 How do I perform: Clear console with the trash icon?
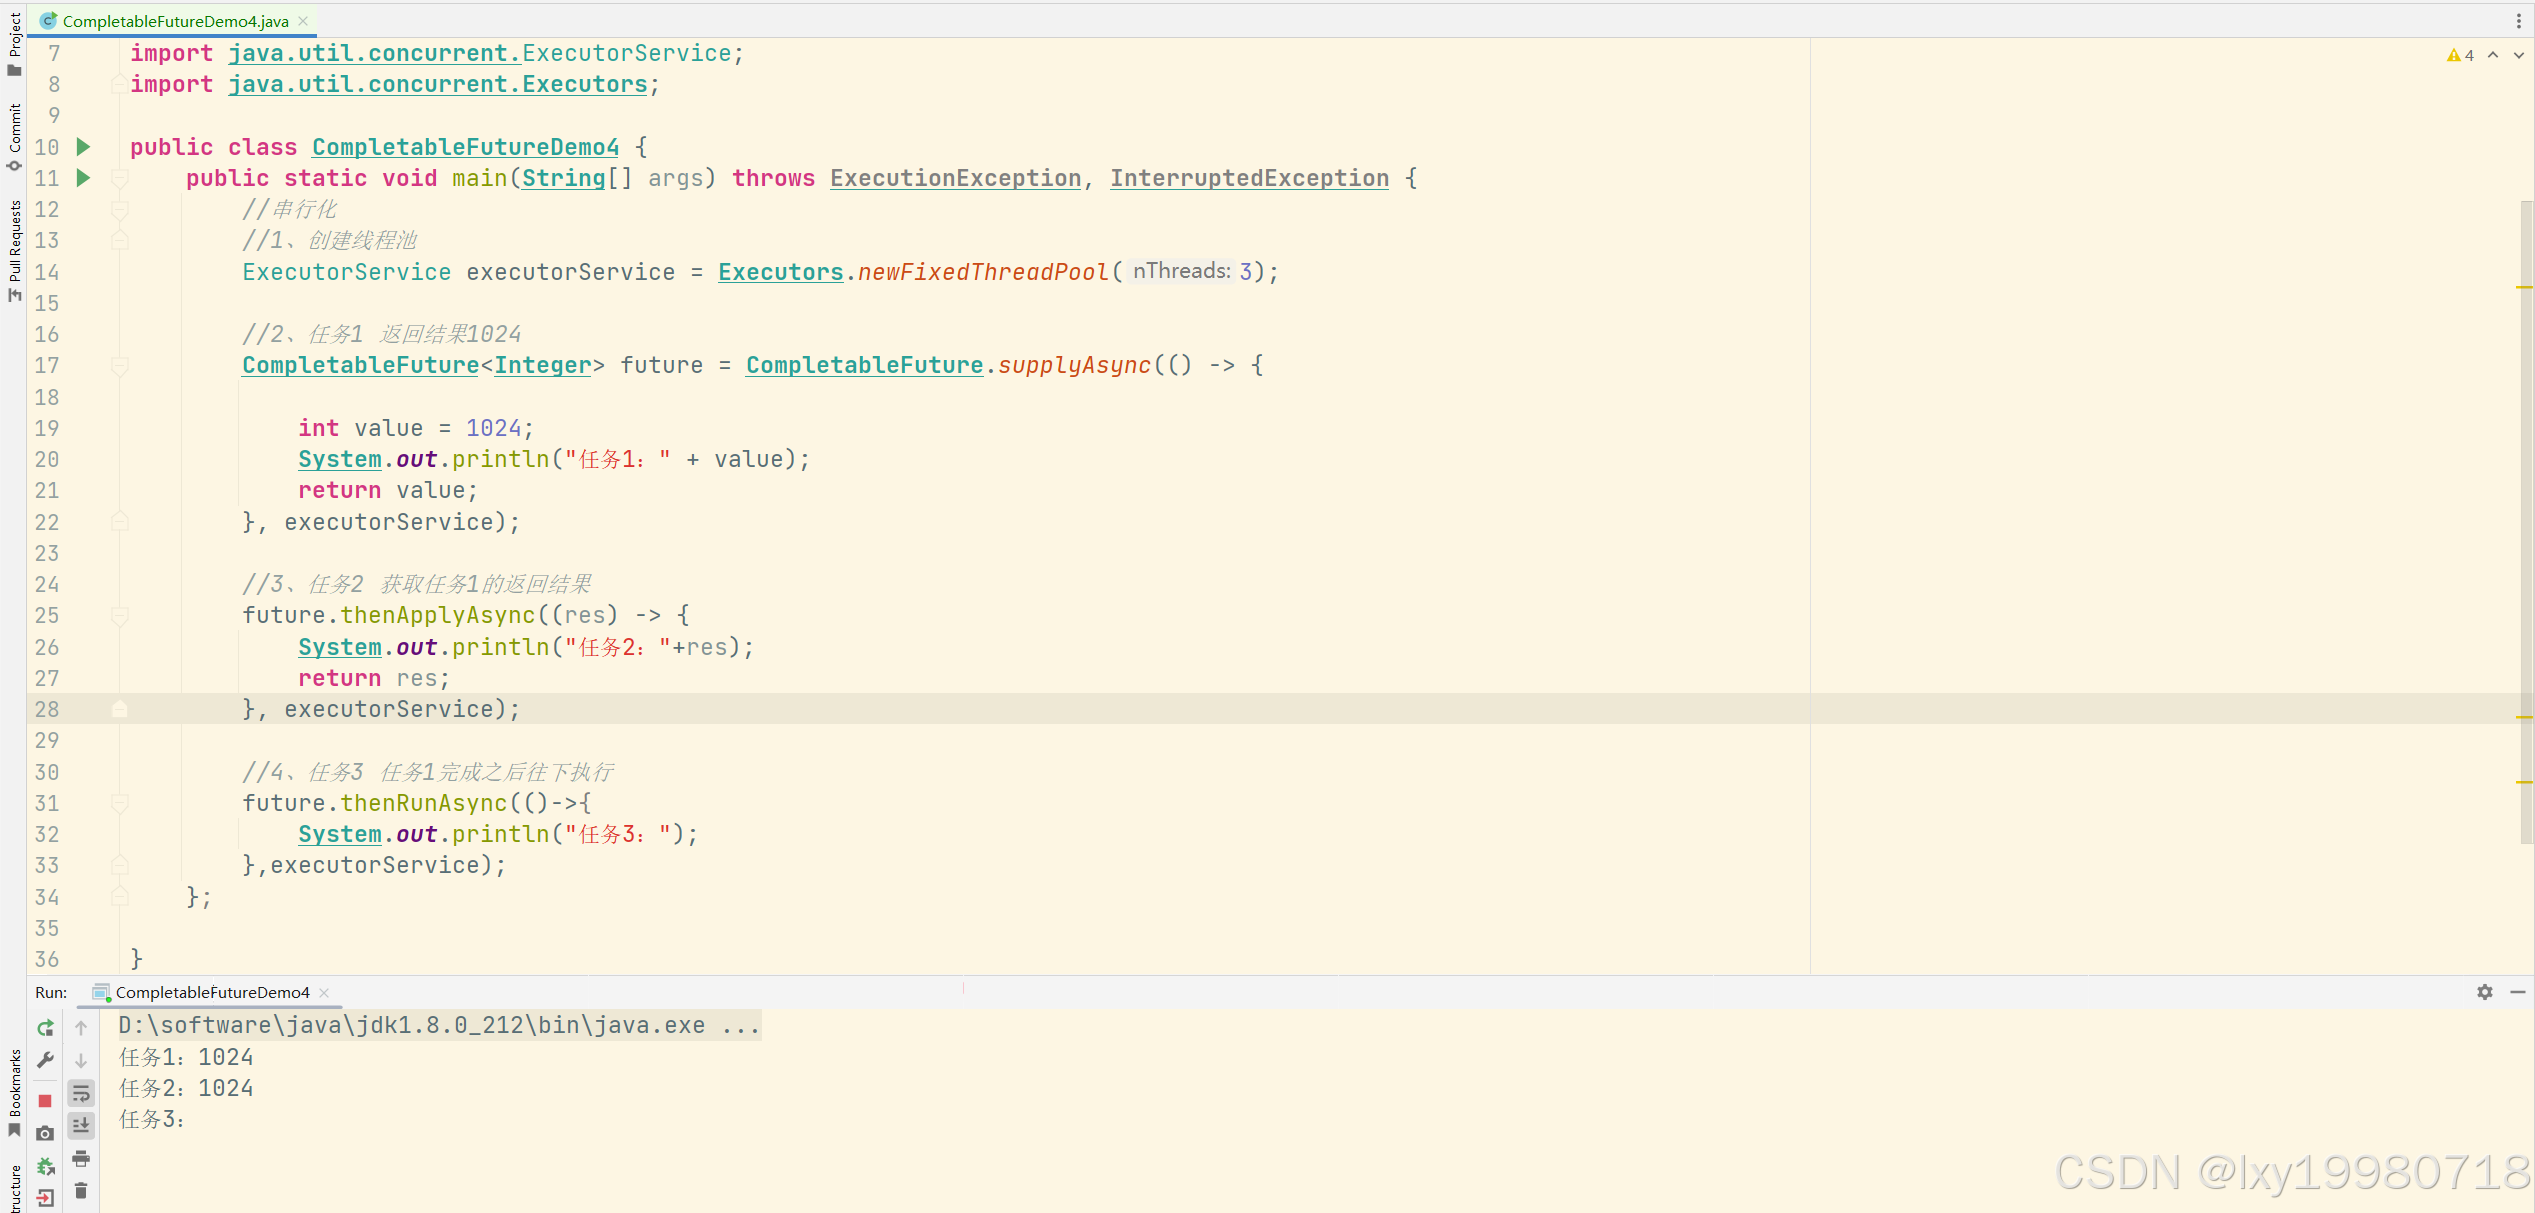point(81,1190)
